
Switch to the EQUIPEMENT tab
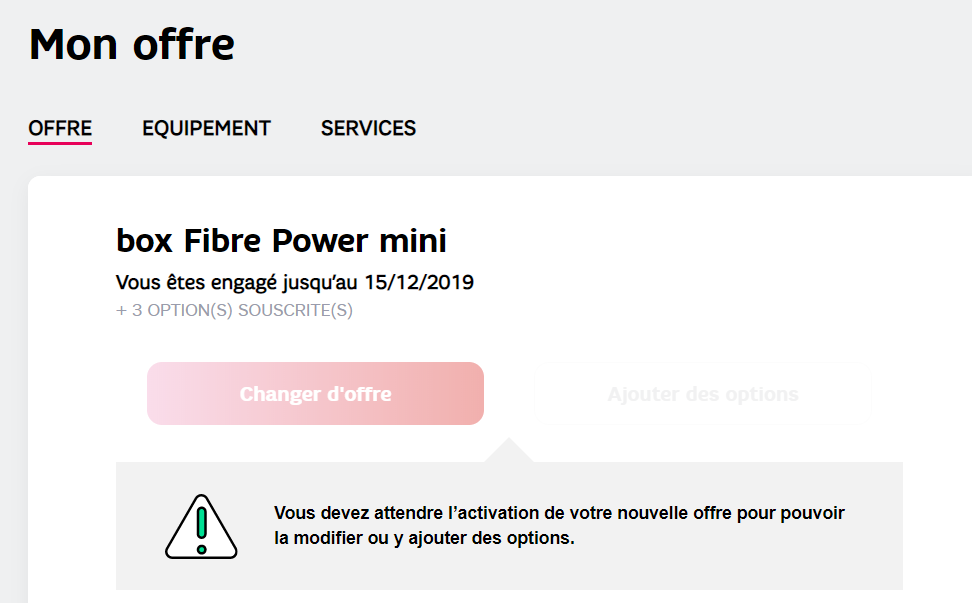(206, 128)
